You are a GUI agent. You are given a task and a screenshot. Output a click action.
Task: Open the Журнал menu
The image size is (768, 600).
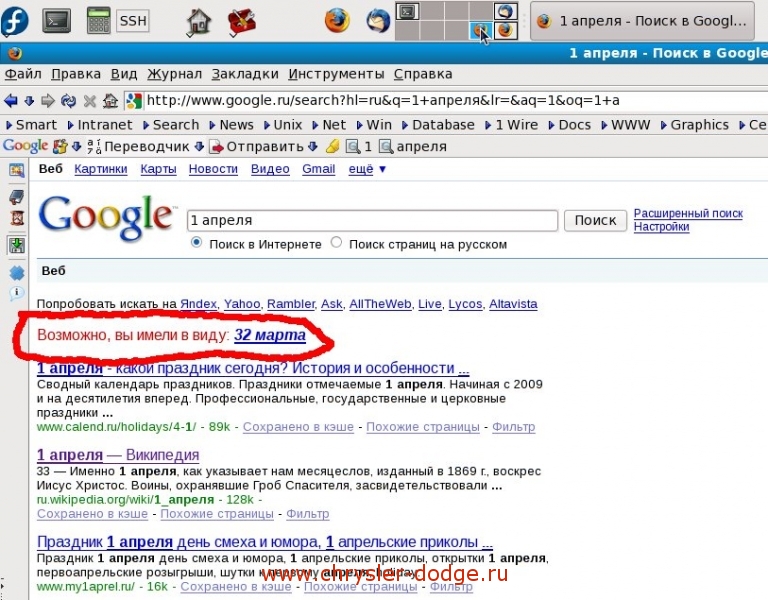pyautogui.click(x=174, y=74)
